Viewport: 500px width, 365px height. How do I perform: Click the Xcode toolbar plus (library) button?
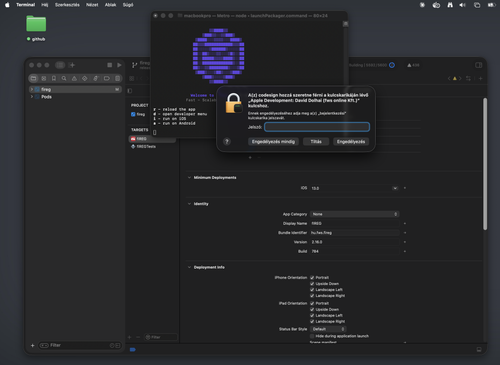[72, 65]
